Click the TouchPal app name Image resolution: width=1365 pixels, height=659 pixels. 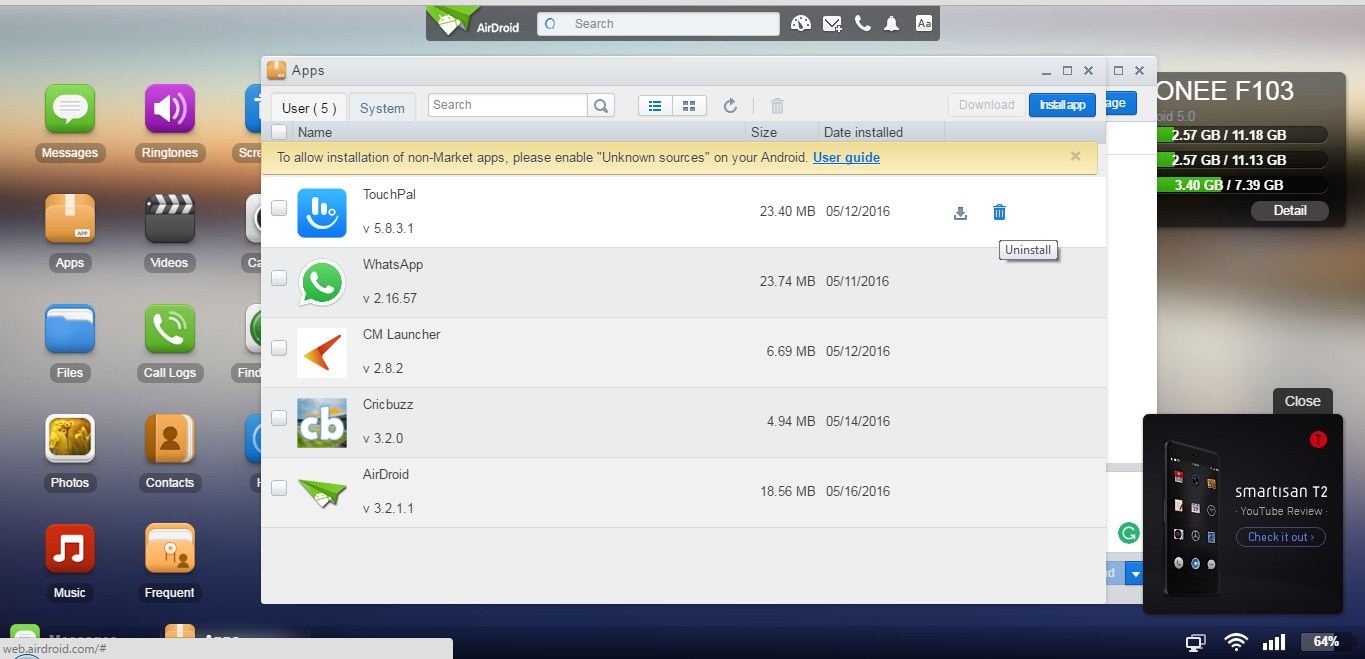point(389,194)
